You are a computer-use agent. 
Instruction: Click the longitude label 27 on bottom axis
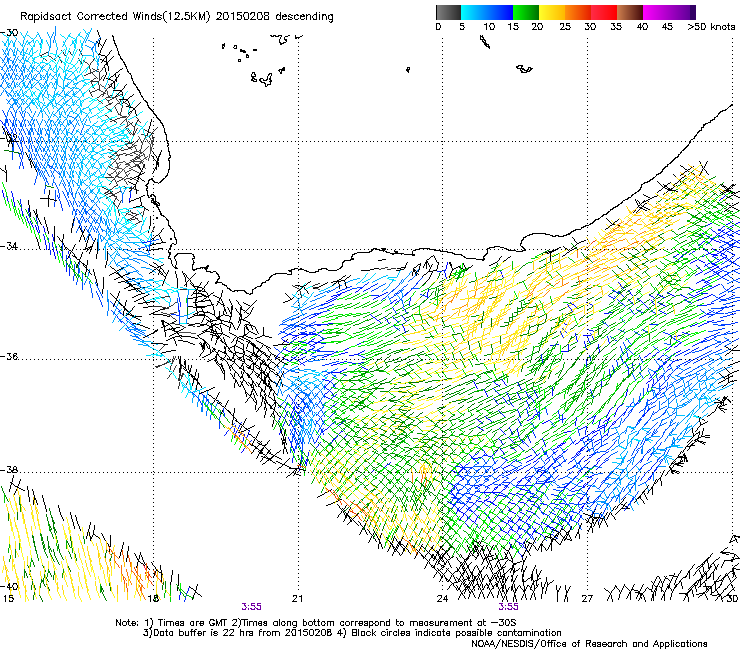point(587,599)
